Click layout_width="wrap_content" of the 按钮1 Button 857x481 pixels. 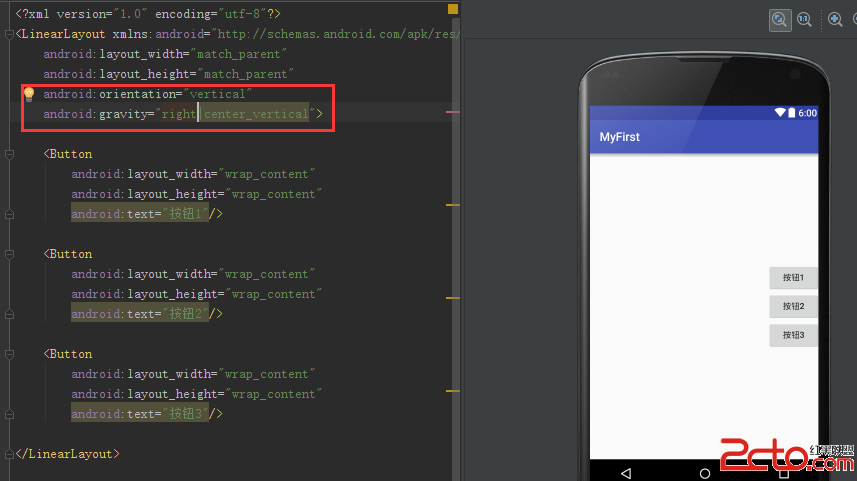point(193,174)
